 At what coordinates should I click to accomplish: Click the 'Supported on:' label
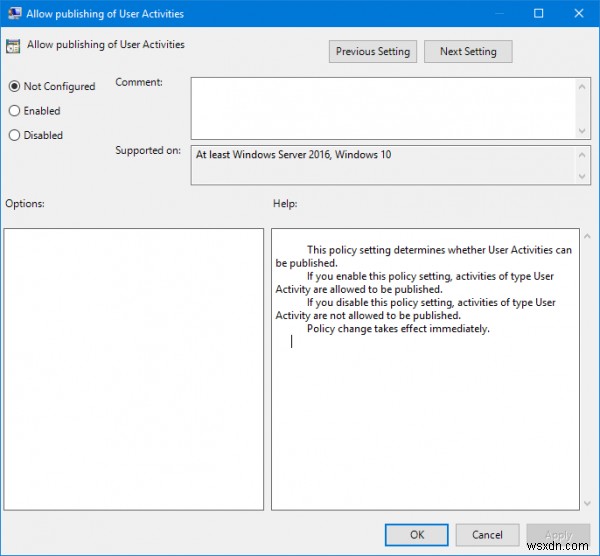148,150
